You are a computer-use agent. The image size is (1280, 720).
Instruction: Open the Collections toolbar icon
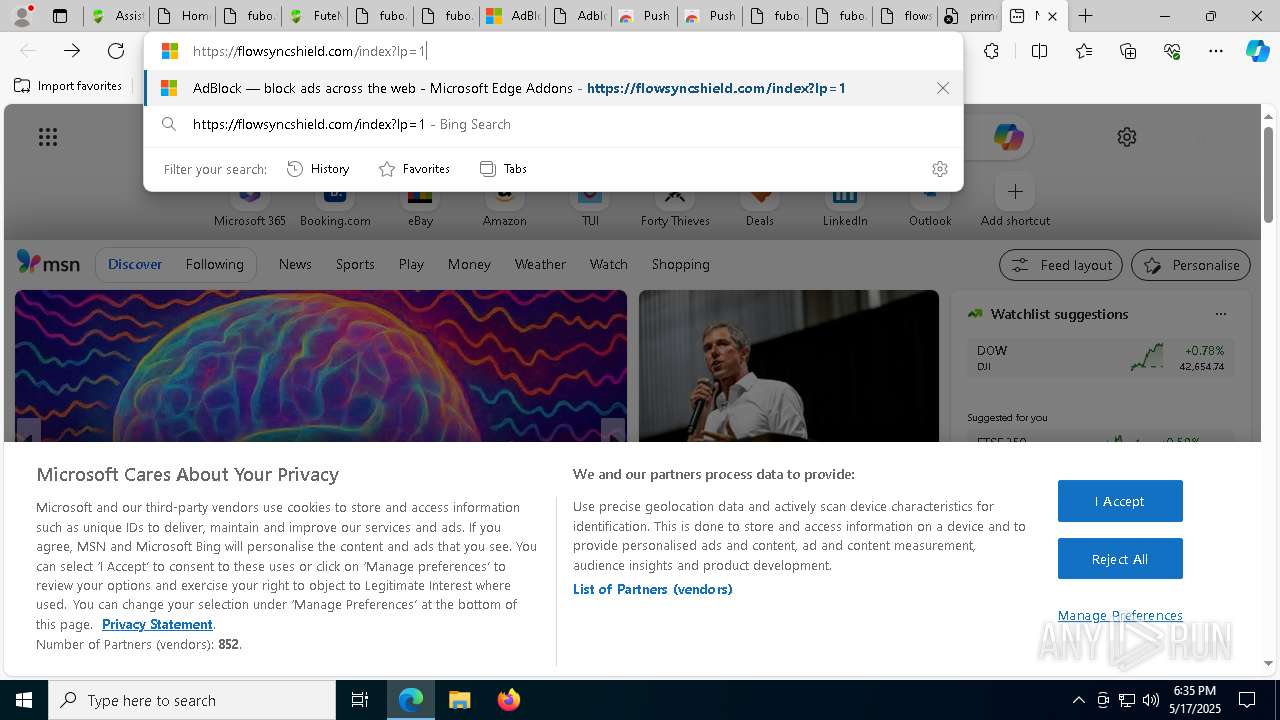pyautogui.click(x=1128, y=51)
